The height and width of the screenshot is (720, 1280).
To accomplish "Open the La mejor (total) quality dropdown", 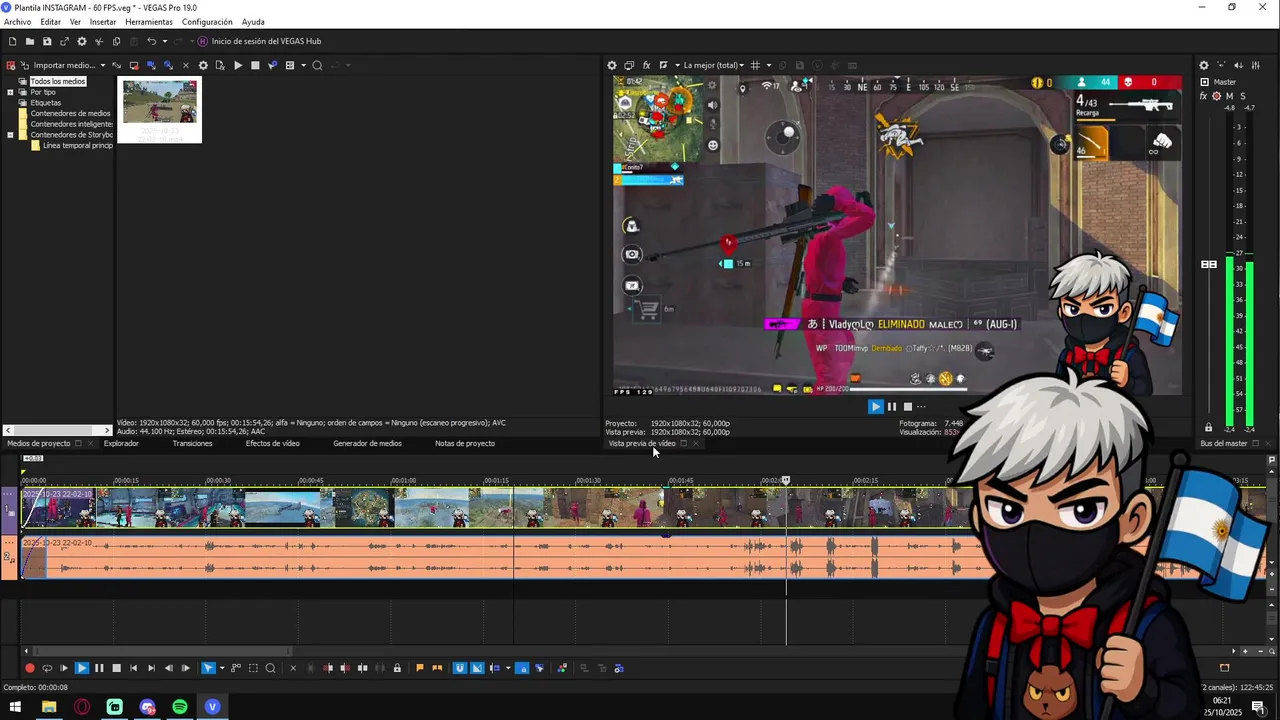I will click(715, 65).
